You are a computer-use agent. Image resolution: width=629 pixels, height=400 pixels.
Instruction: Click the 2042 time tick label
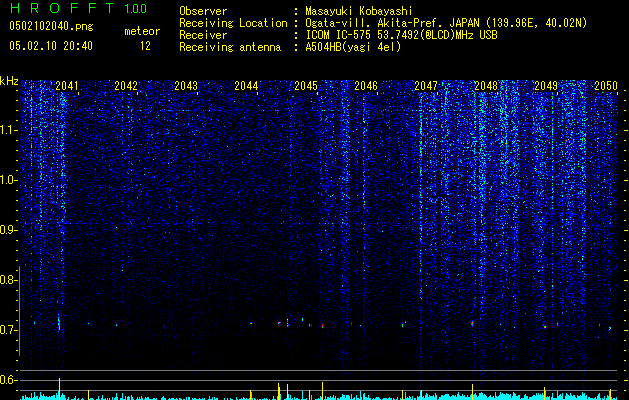(126, 86)
